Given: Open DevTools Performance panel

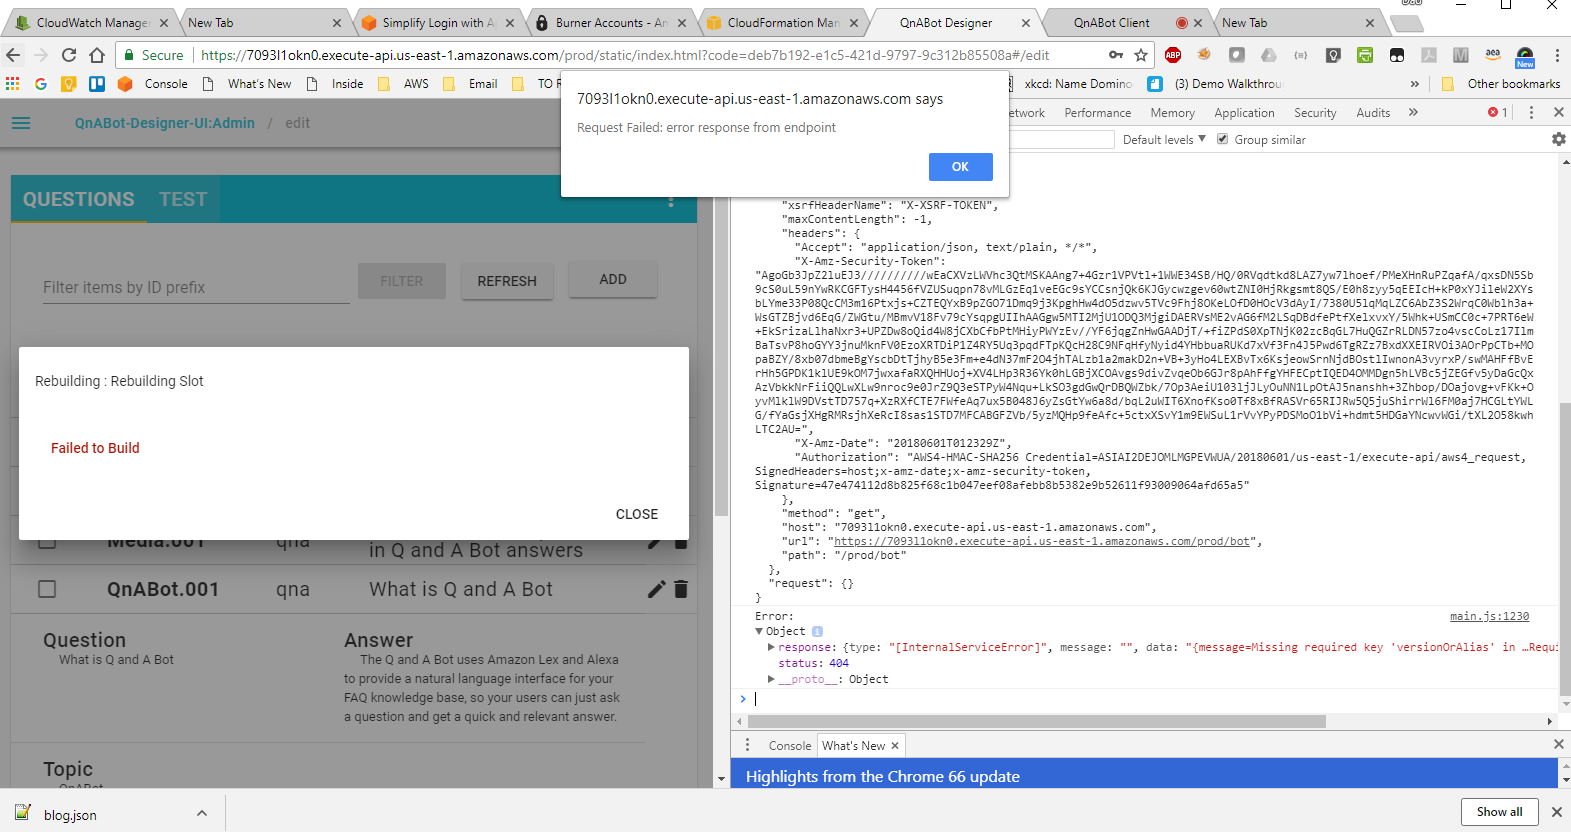Looking at the screenshot, I should coord(1098,113).
